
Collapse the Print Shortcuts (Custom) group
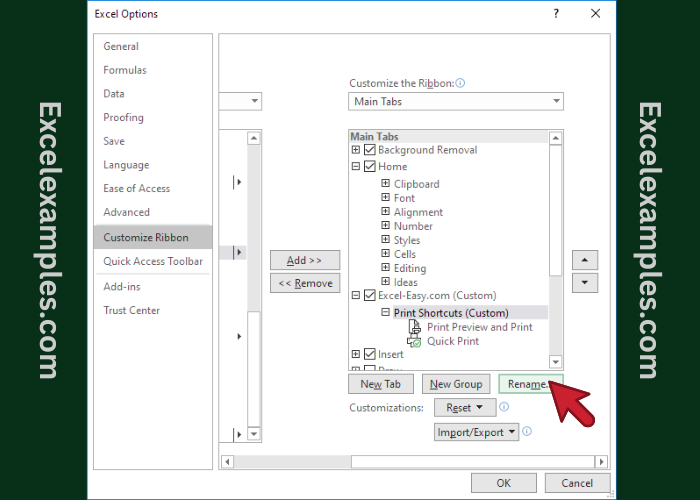[385, 313]
